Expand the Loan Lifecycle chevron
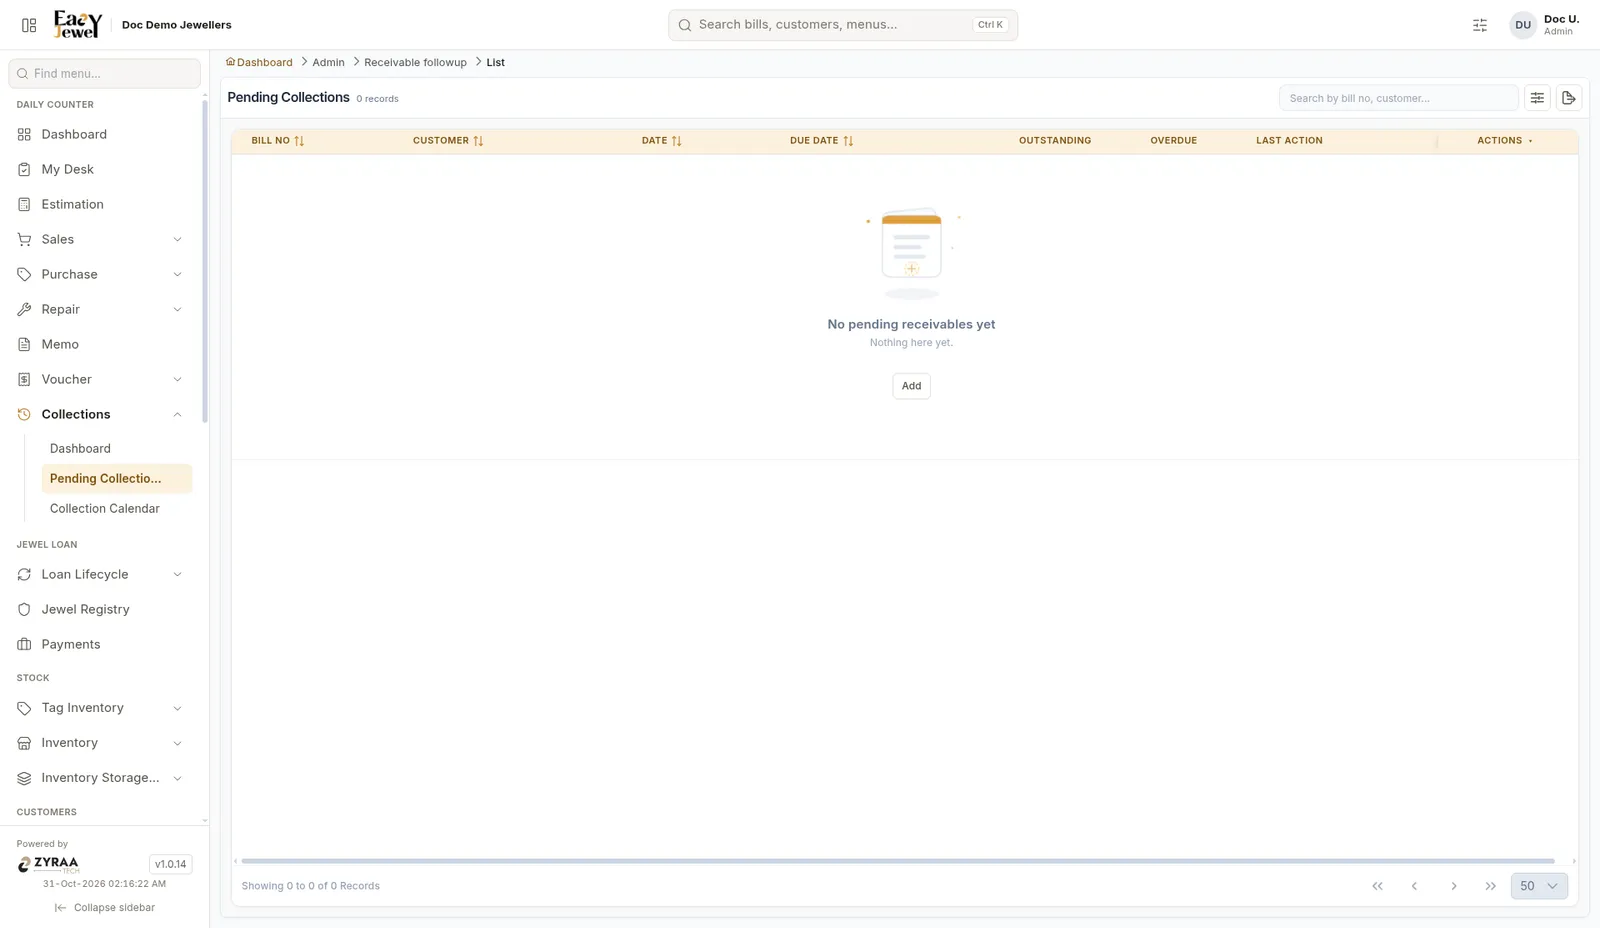The image size is (1600, 928). pyautogui.click(x=177, y=574)
